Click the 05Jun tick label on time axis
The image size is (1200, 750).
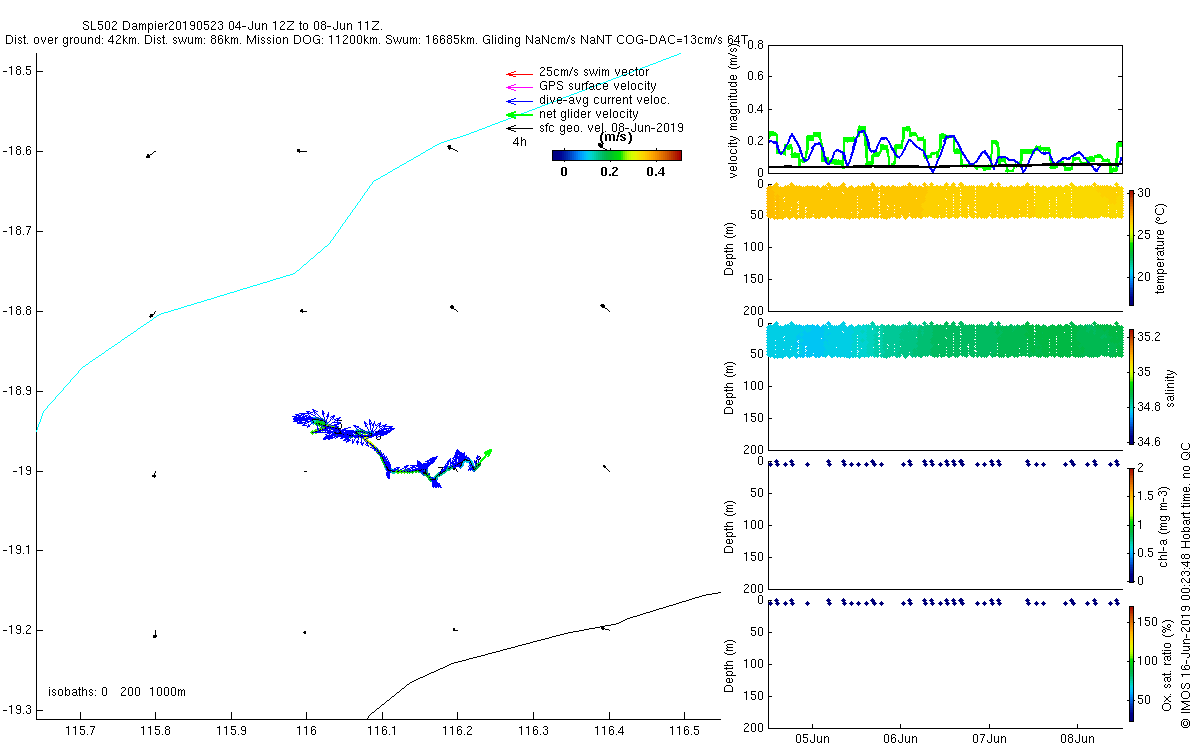812,739
